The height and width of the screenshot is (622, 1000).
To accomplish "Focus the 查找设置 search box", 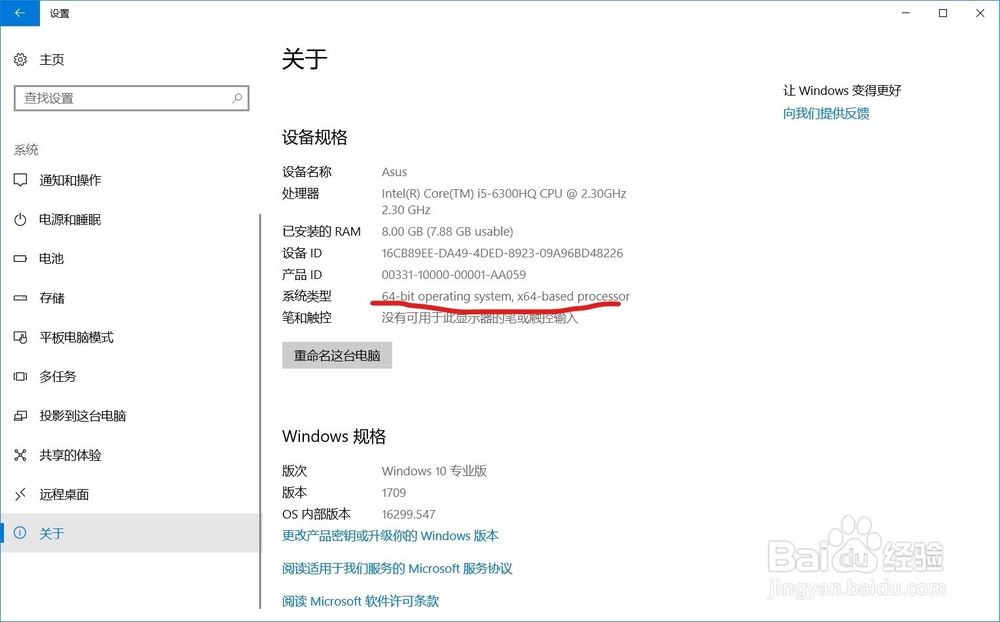I will click(131, 98).
